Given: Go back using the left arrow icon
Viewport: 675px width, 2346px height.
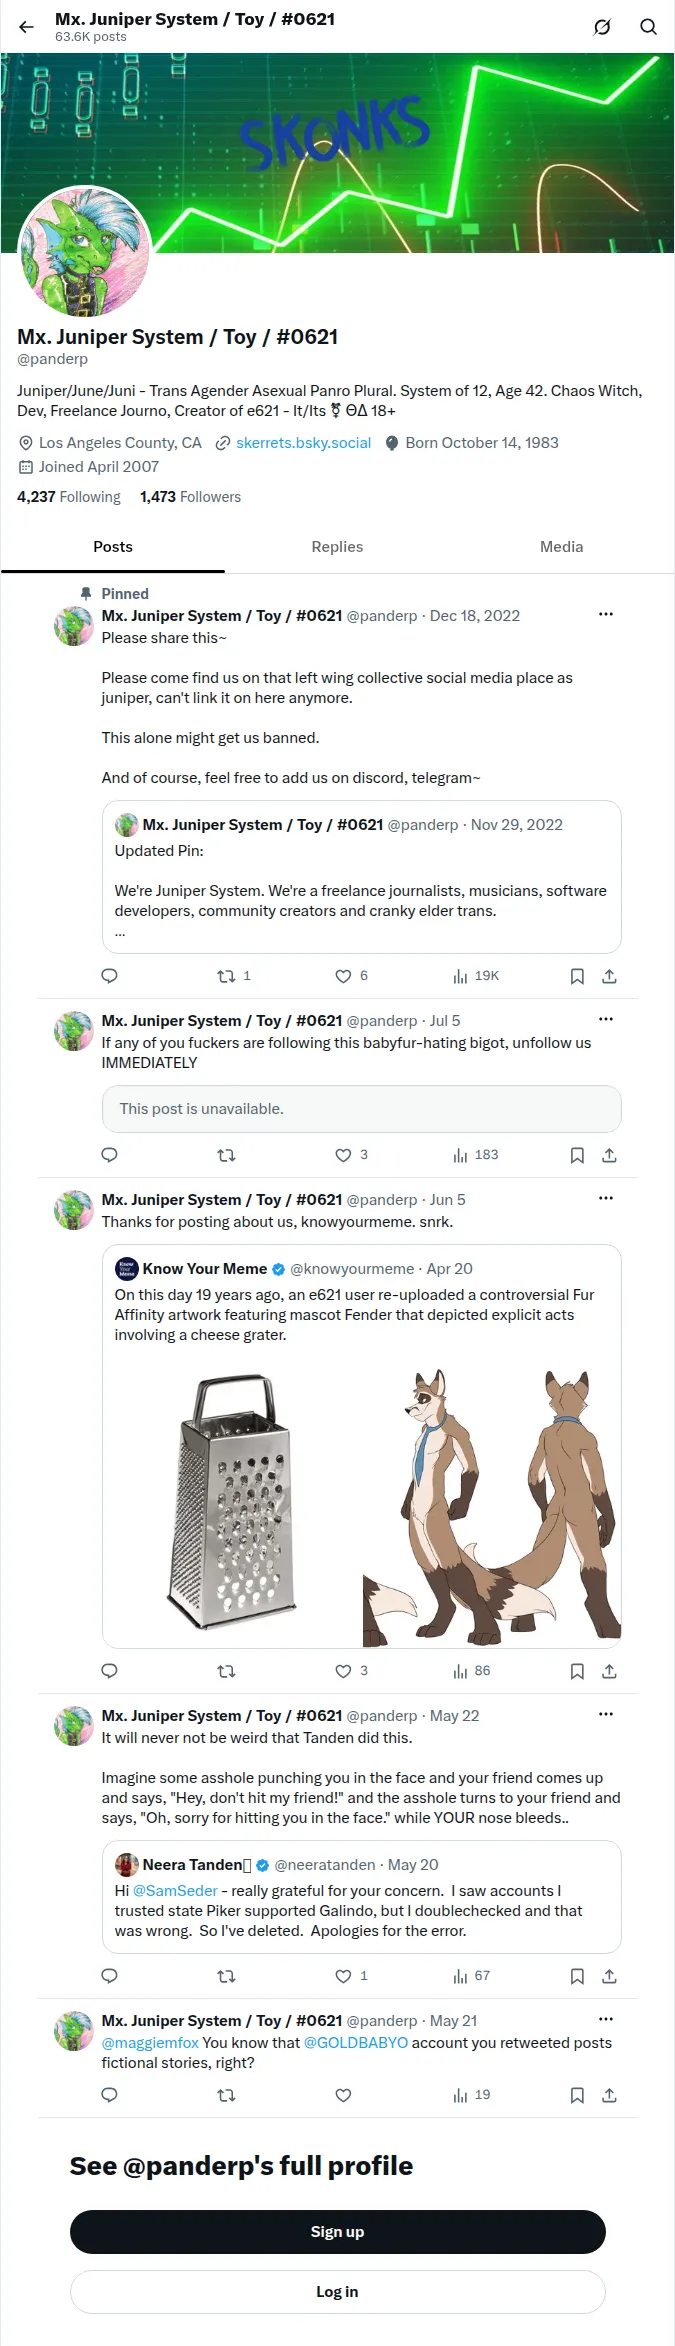Looking at the screenshot, I should 27,27.
